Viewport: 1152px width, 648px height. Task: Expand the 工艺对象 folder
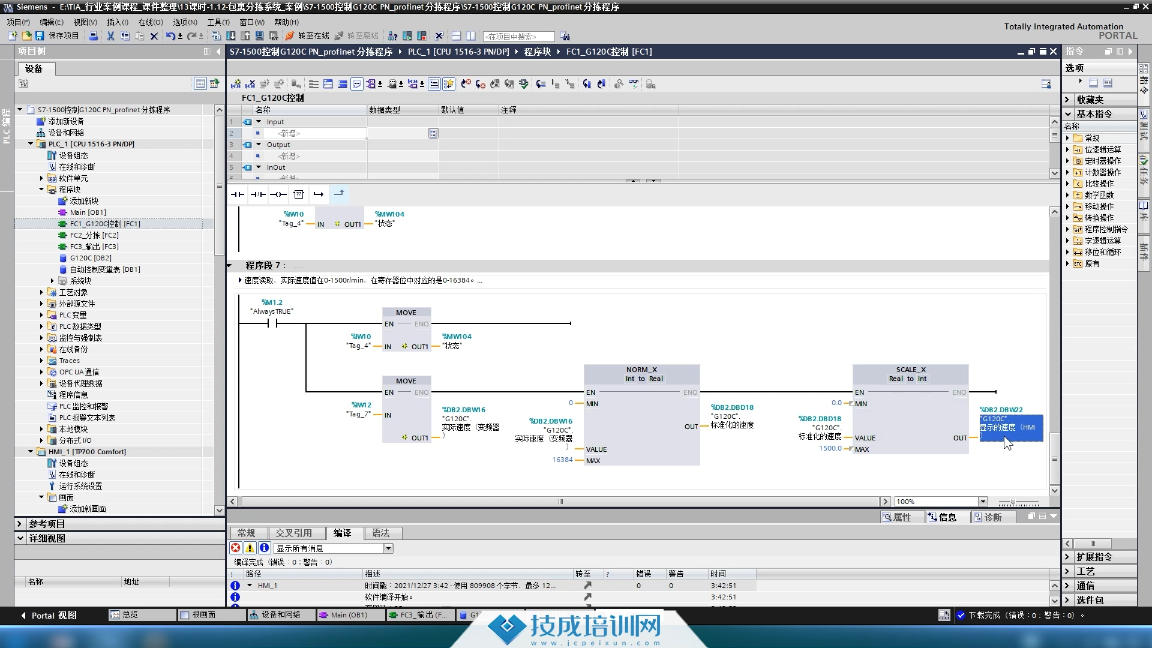coord(42,292)
